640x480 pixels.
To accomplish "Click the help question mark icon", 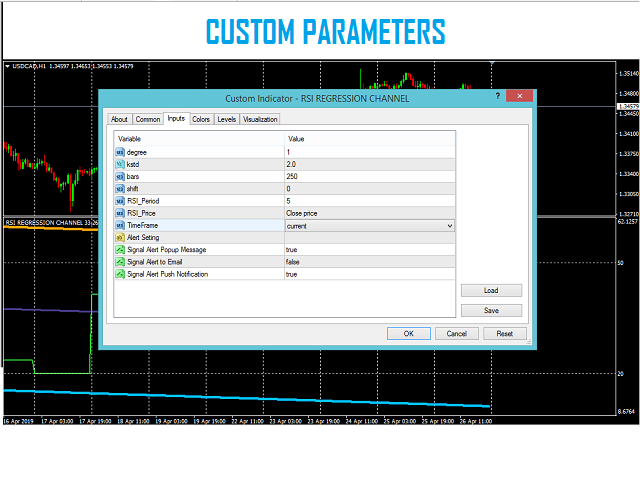I will click(497, 97).
